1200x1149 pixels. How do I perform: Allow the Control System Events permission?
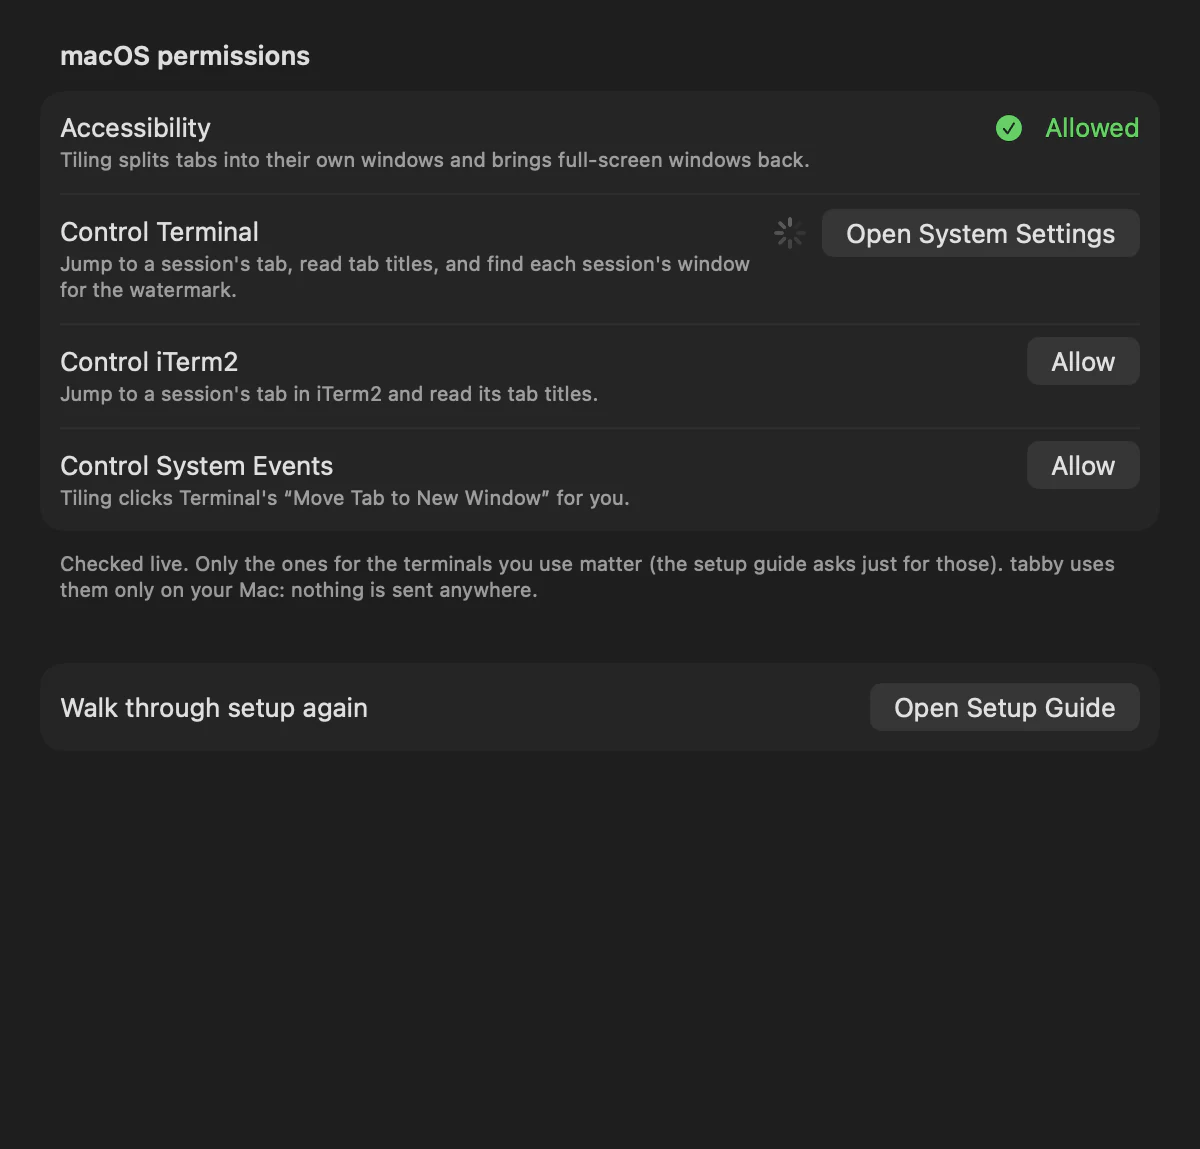1083,465
